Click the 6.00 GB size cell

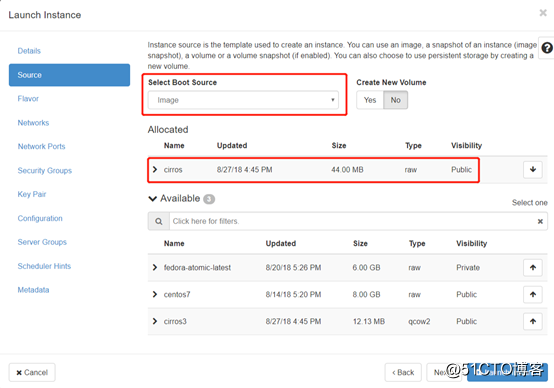tap(366, 268)
